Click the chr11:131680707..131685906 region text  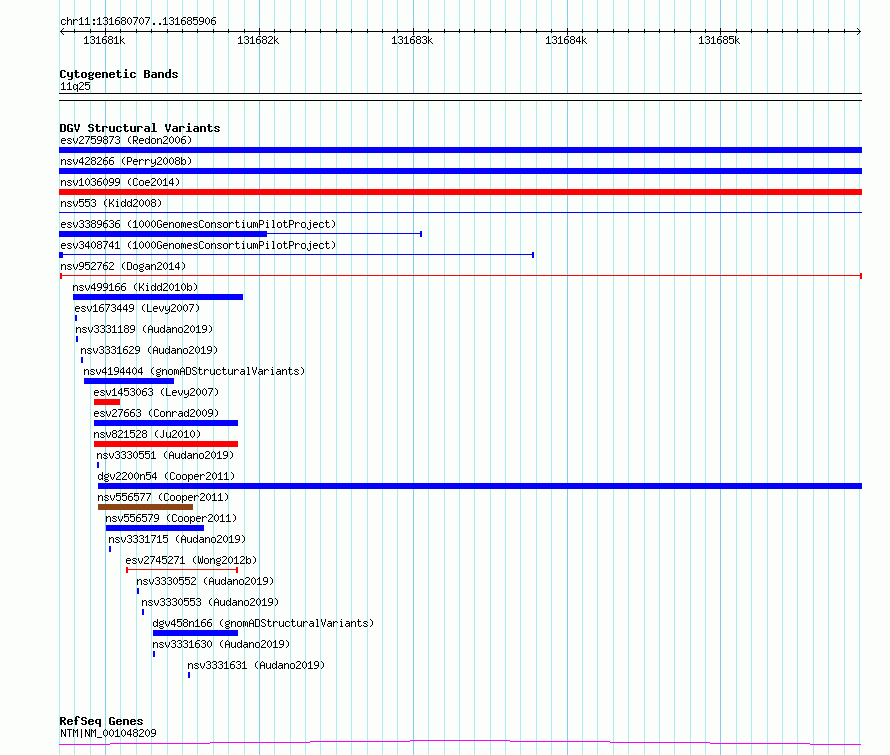click(x=138, y=22)
